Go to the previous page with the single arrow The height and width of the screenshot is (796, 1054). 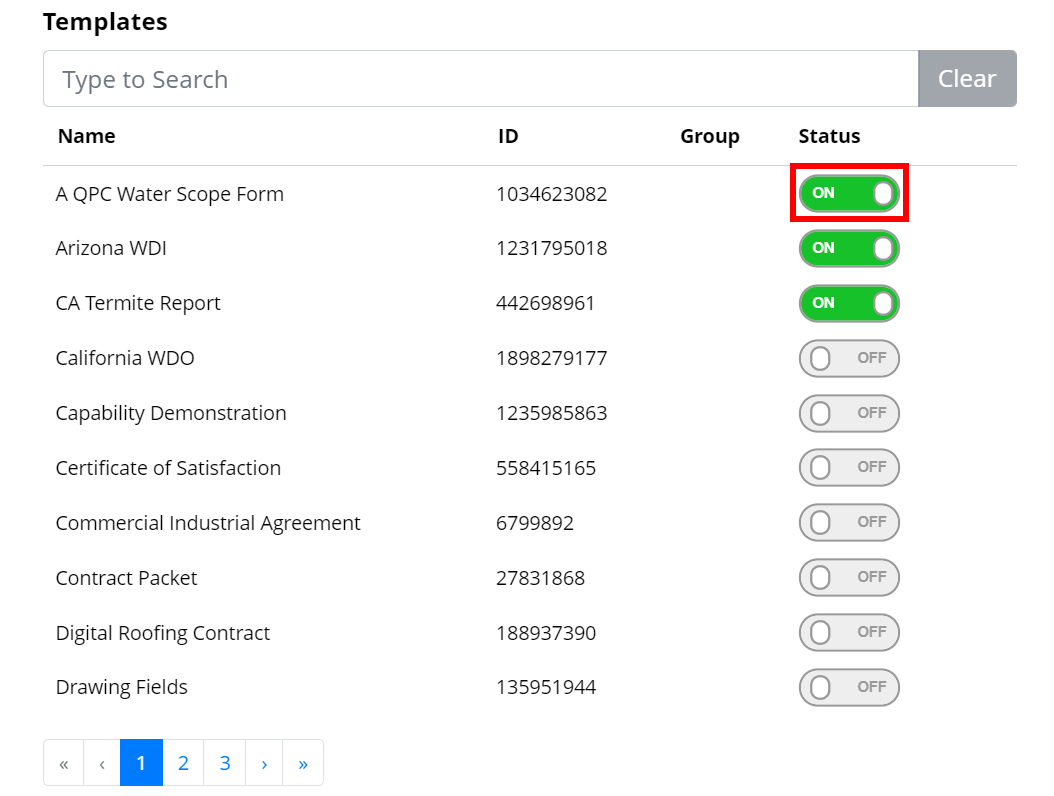(x=102, y=763)
